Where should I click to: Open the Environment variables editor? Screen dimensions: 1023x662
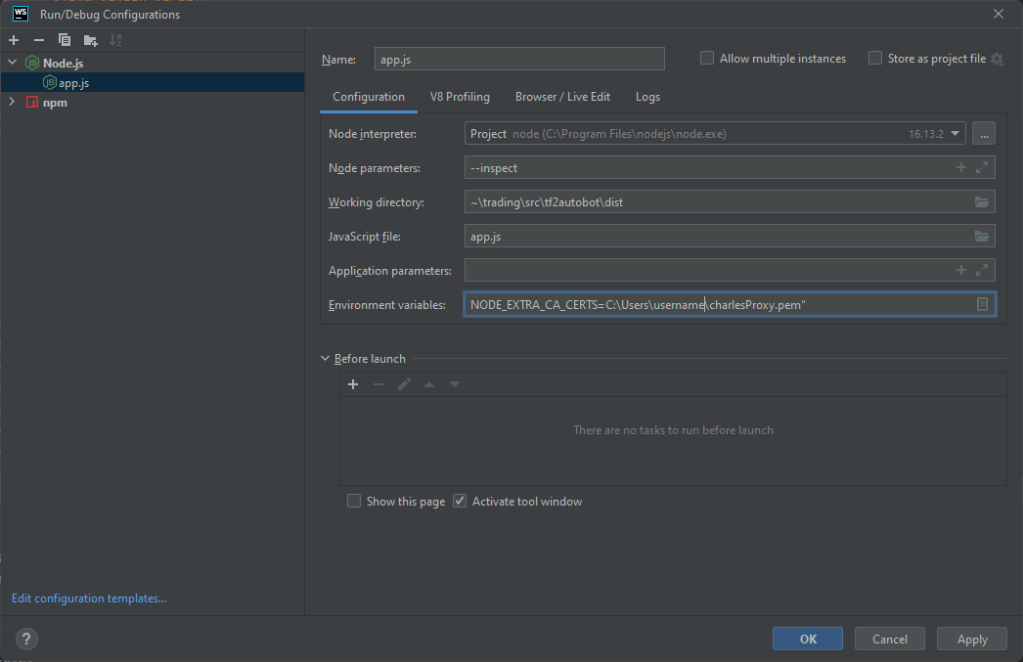click(x=981, y=304)
